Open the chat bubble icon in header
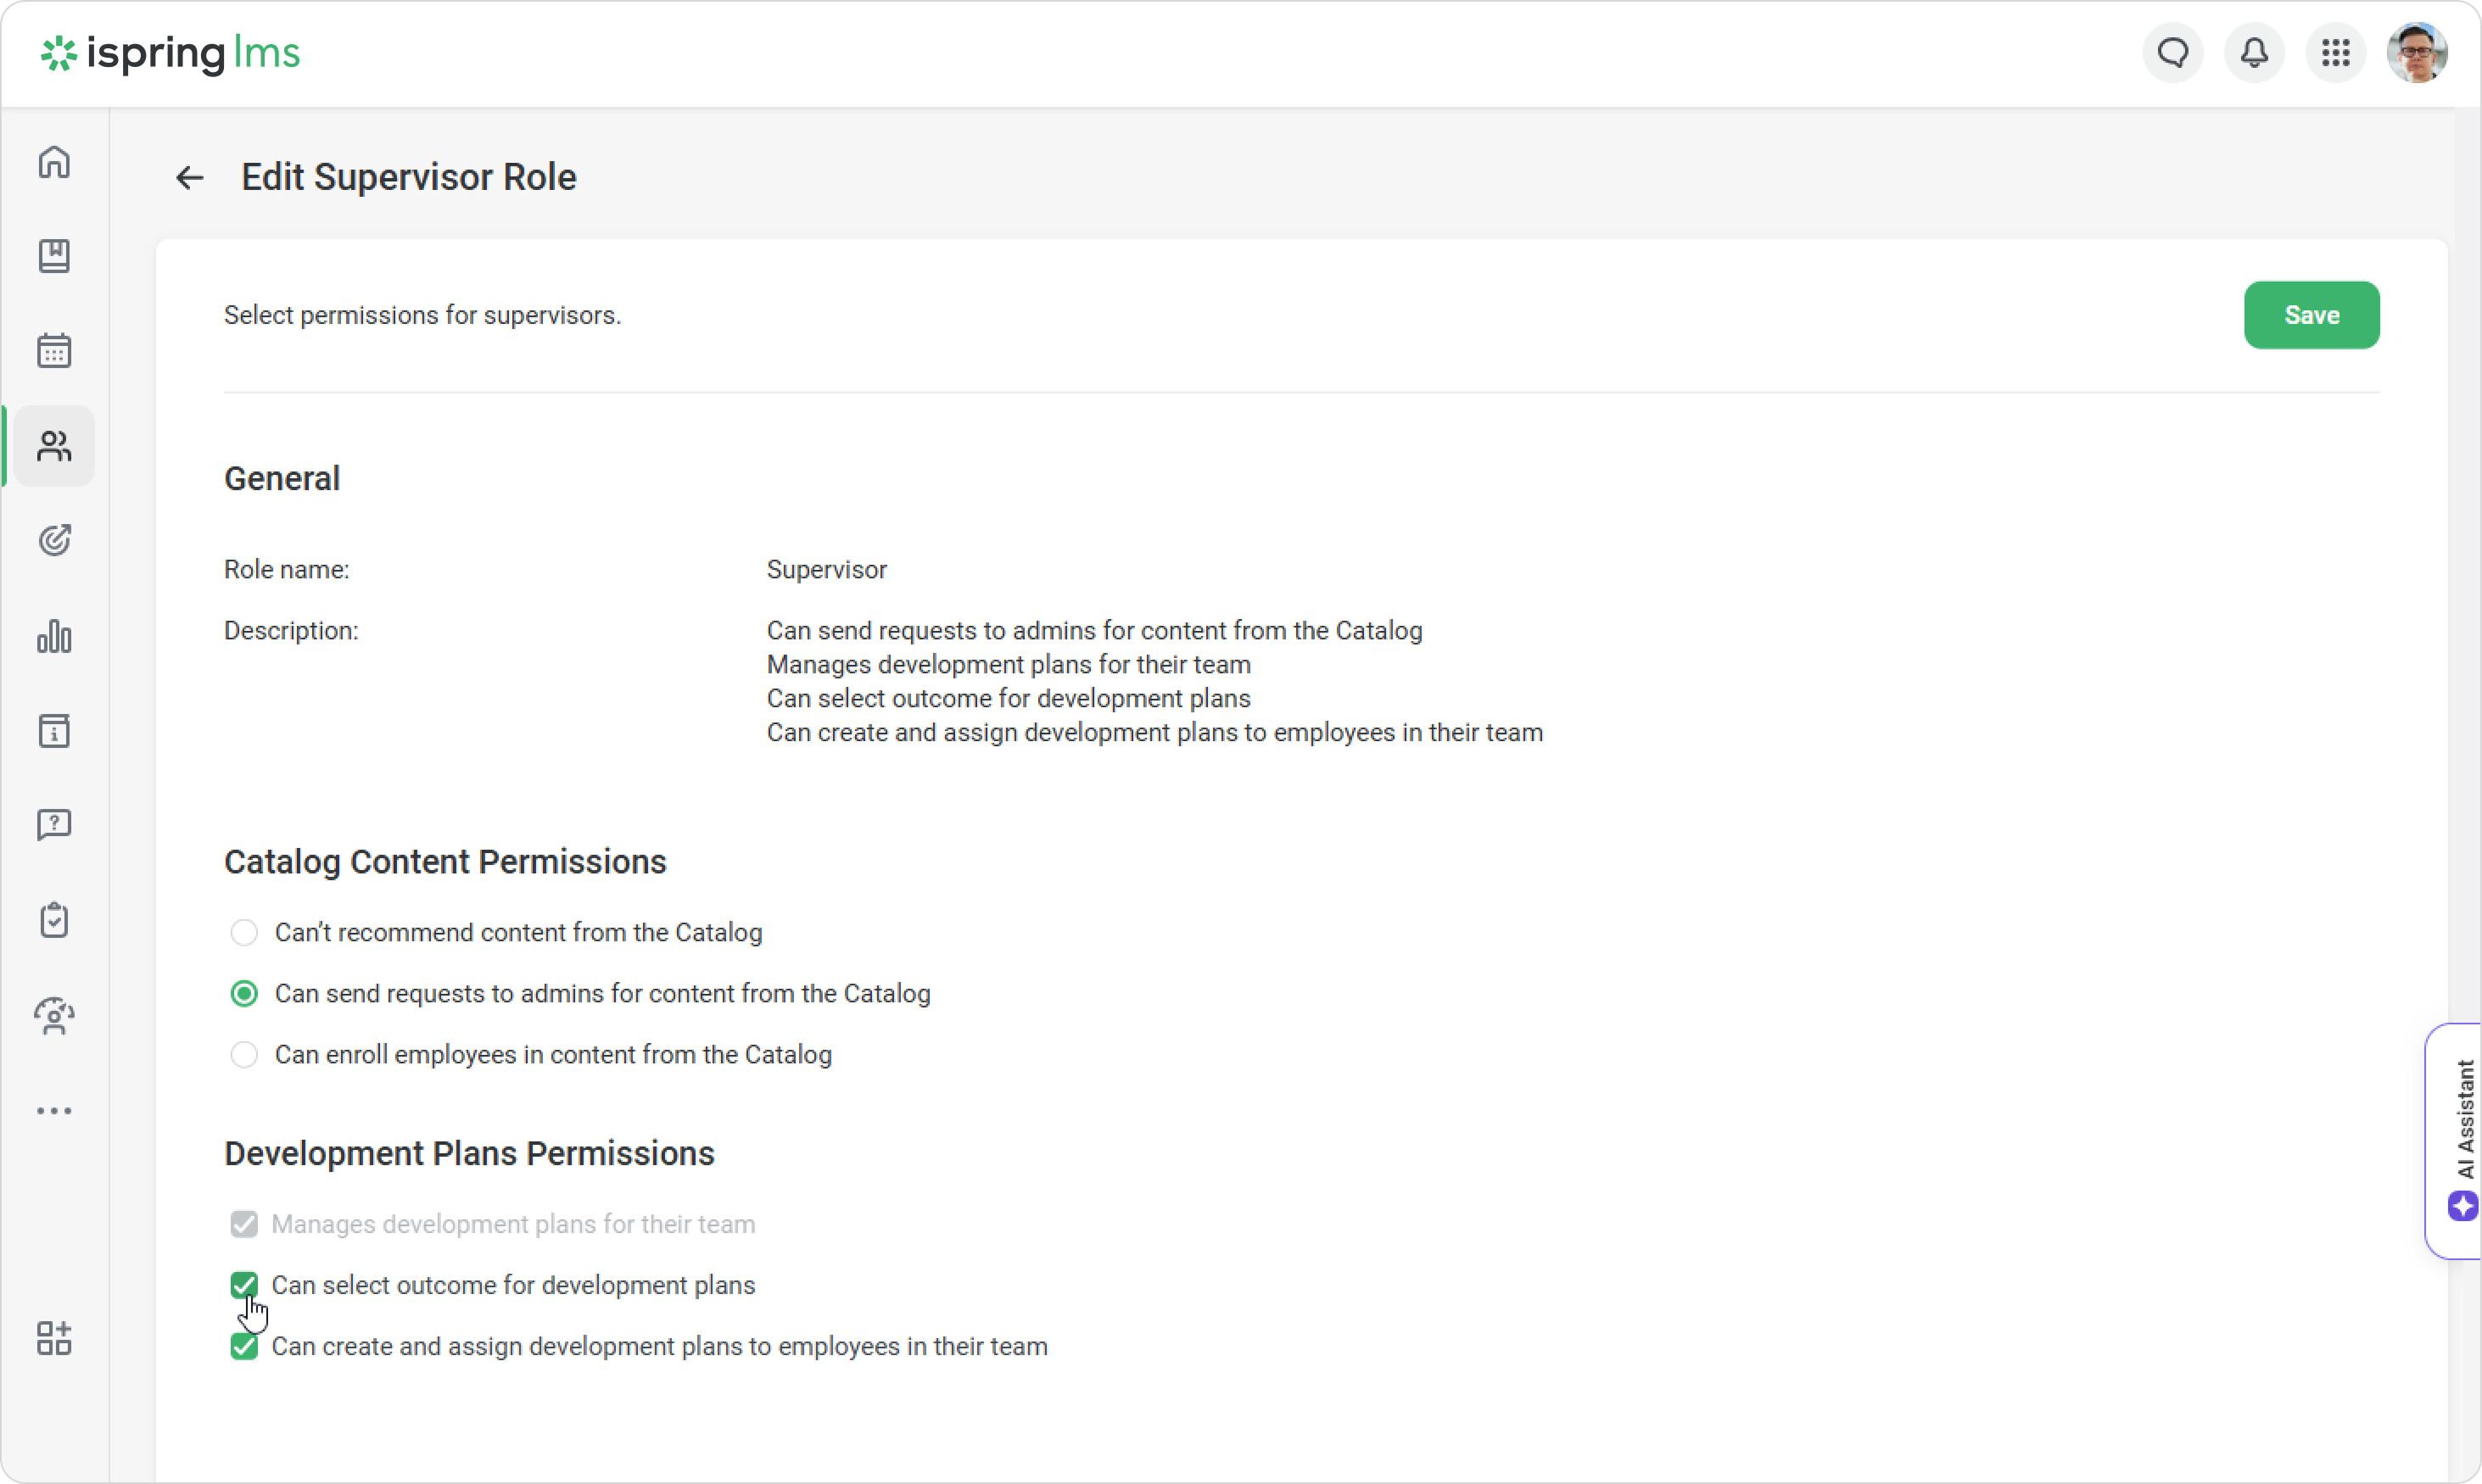This screenshot has height=1484, width=2482. click(x=2173, y=53)
